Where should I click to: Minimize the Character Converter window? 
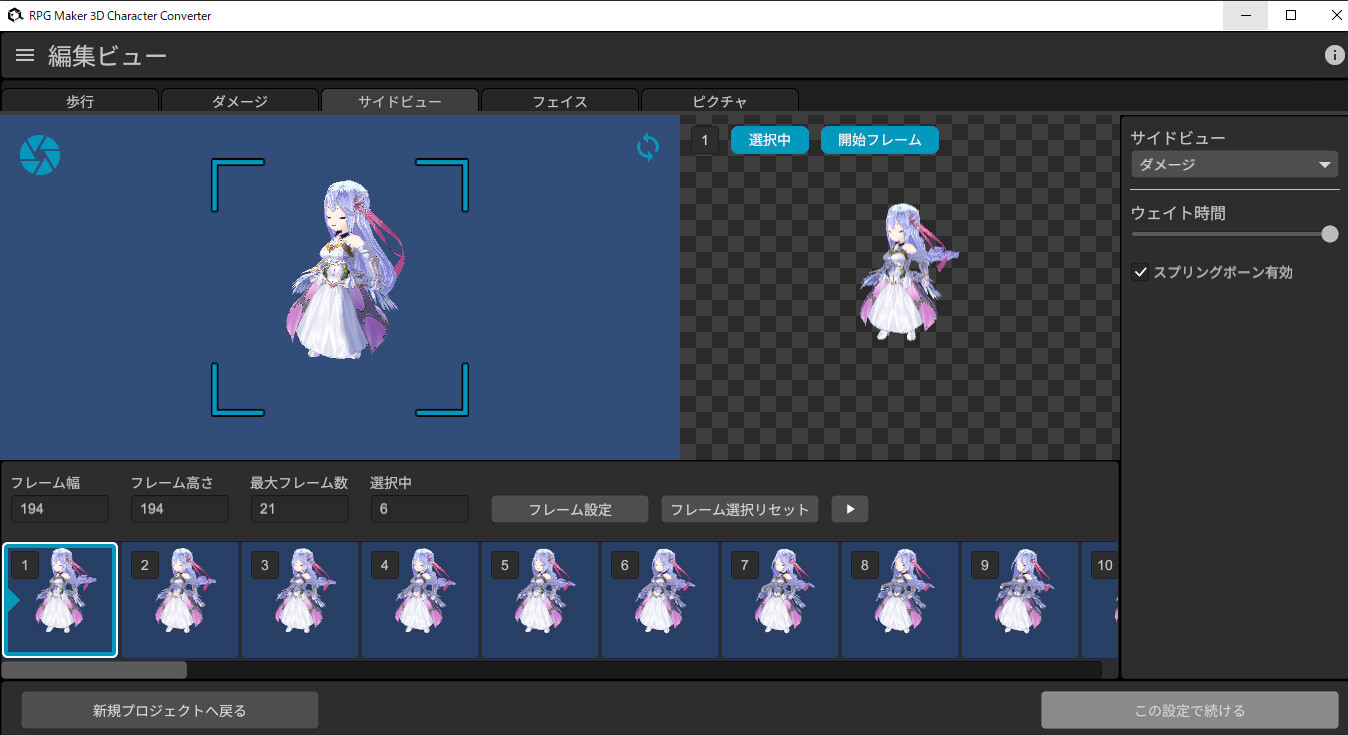tap(1246, 15)
